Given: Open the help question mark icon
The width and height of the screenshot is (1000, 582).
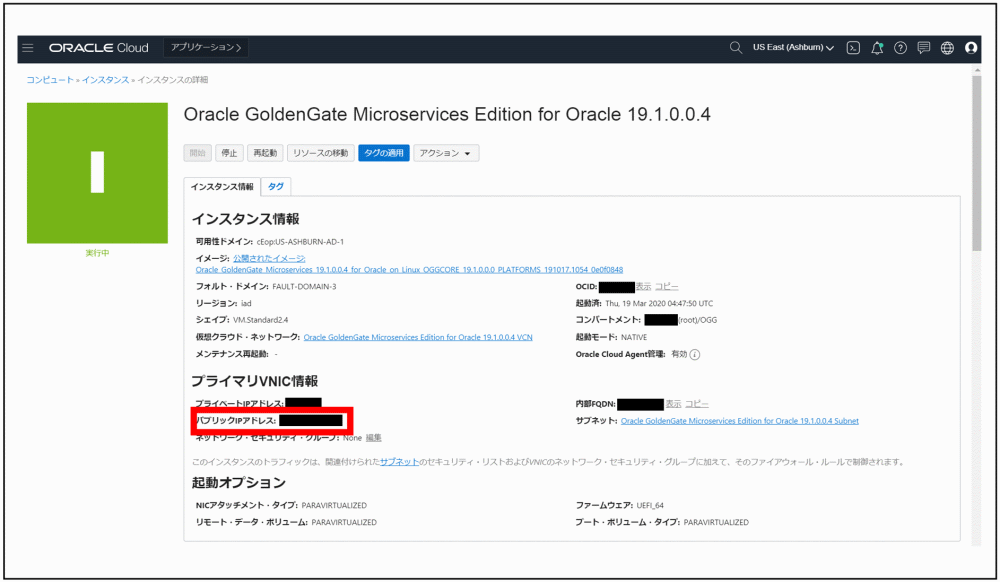Looking at the screenshot, I should (900, 48).
